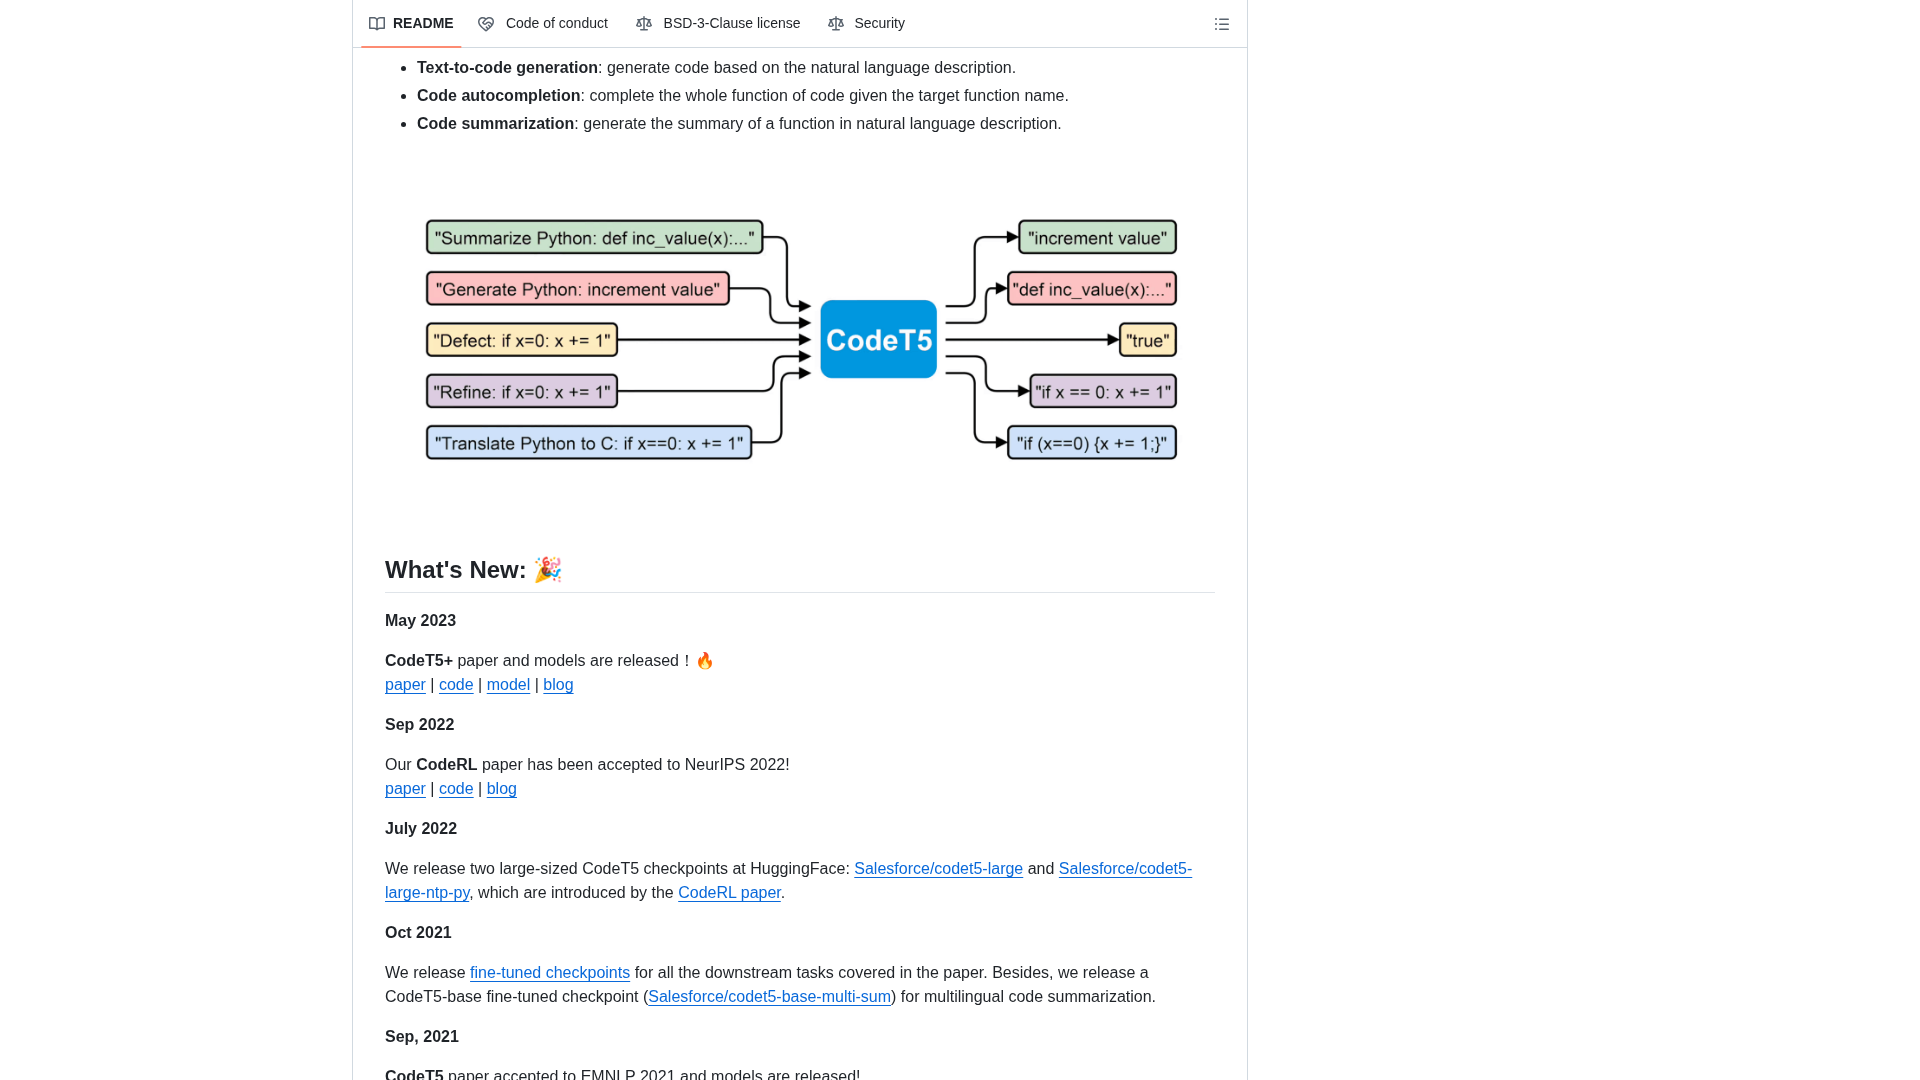Open the CodeT5+ paper link
1920x1080 pixels.
click(405, 685)
